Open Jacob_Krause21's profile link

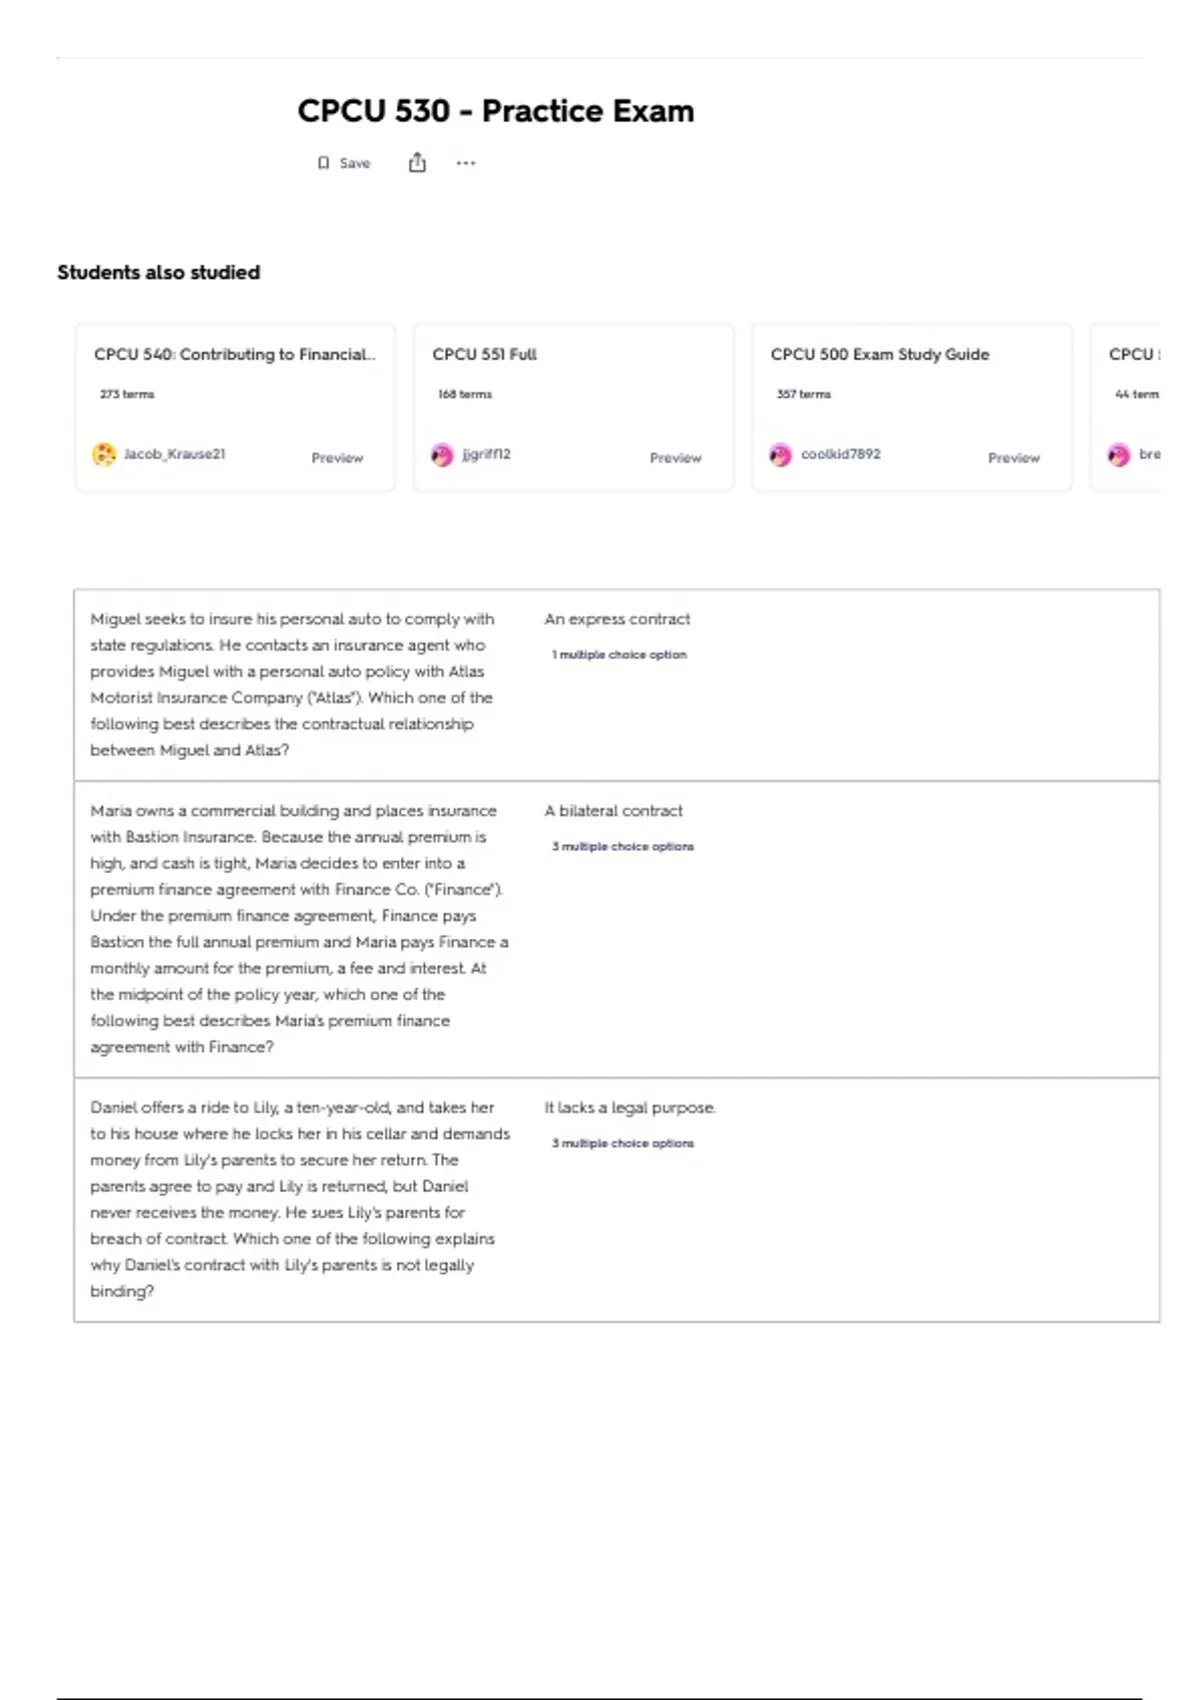tap(174, 454)
